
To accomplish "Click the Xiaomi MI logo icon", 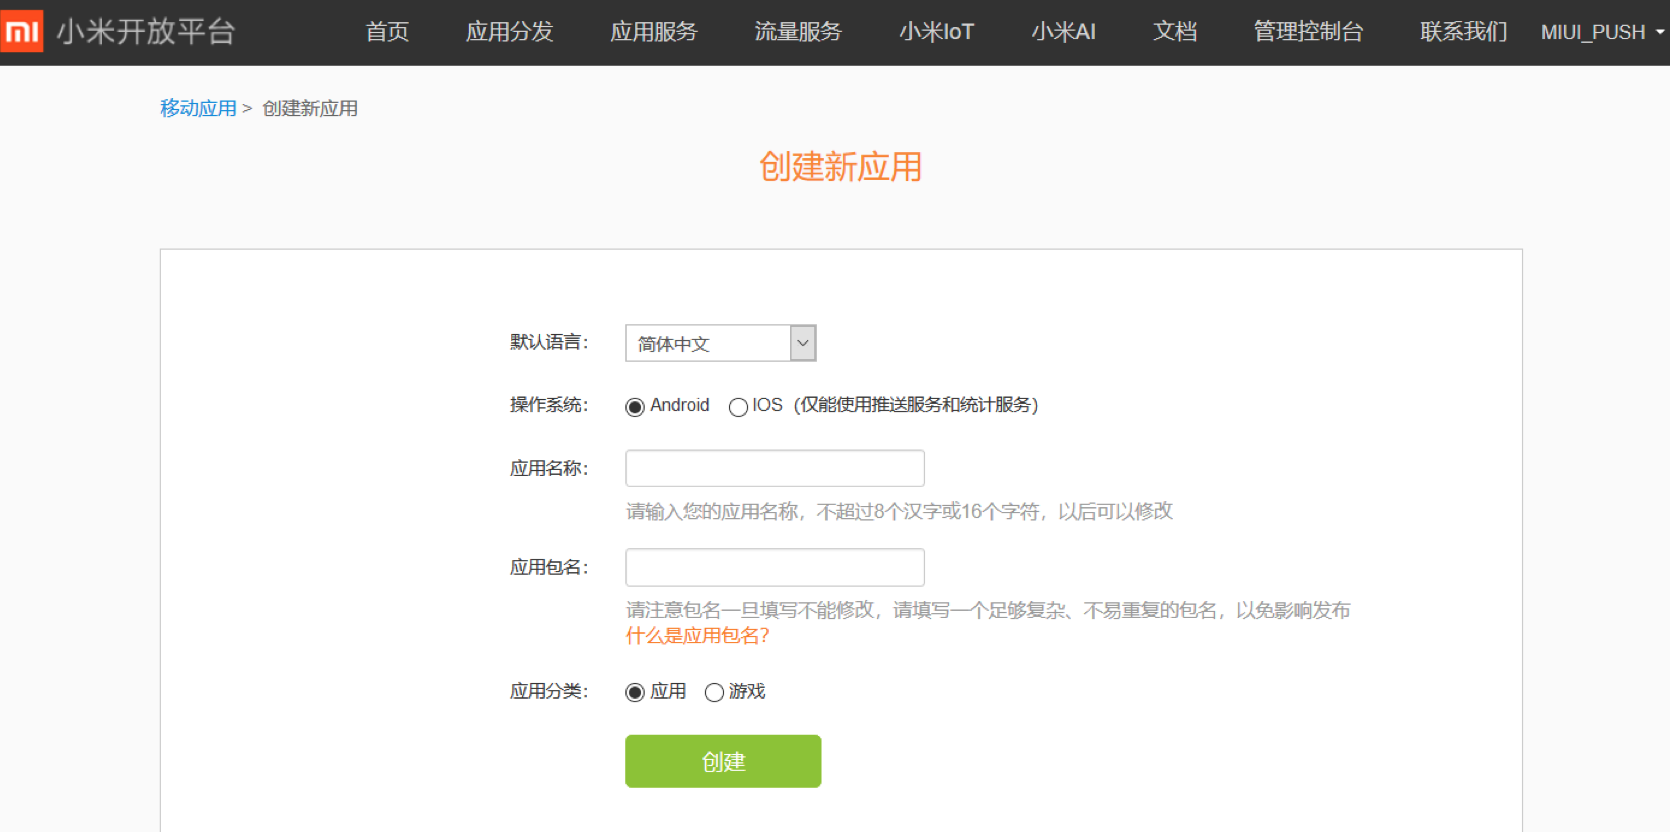I will pos(22,32).
